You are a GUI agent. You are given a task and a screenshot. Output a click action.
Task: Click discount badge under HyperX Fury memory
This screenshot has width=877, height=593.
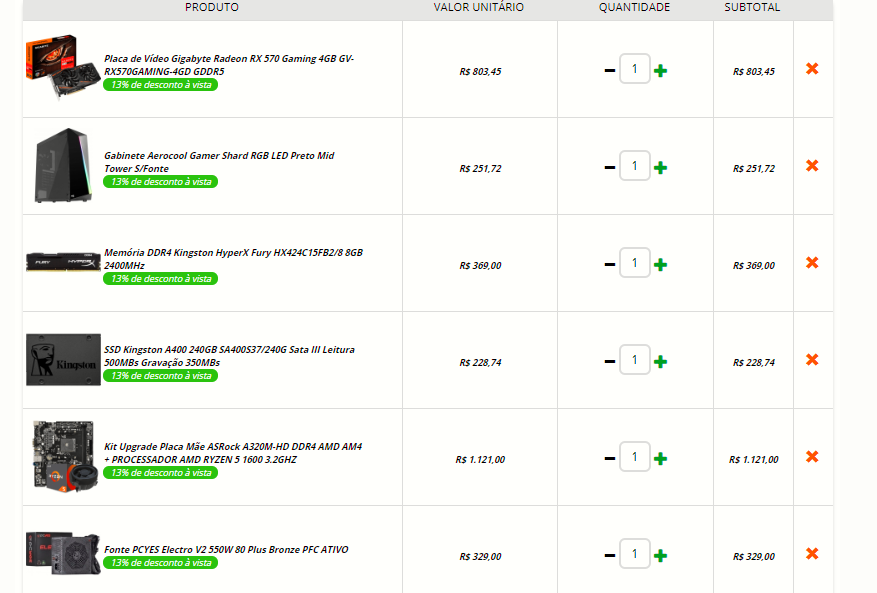[x=161, y=279]
